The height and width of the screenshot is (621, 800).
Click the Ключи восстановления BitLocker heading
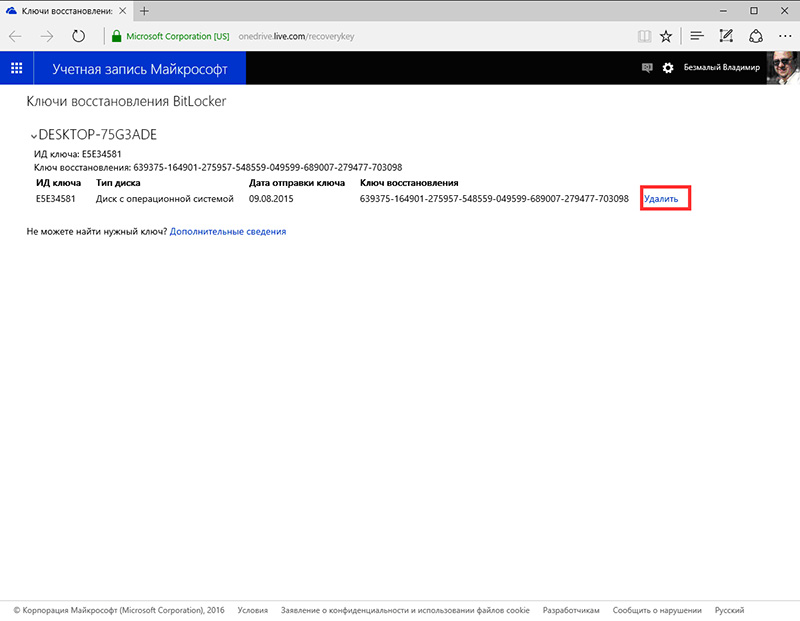[126, 102]
